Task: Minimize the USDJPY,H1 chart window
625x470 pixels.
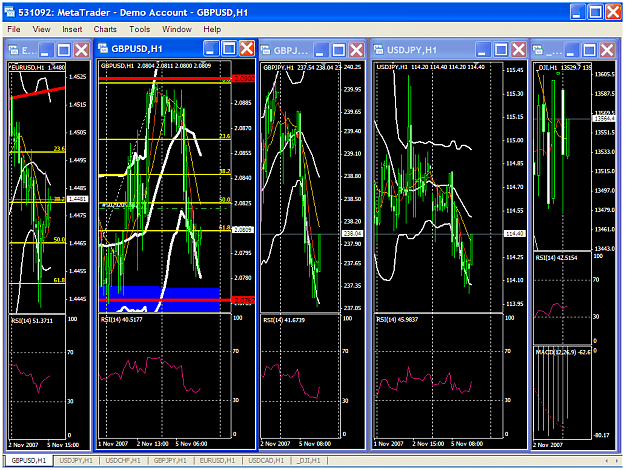Action: tap(483, 50)
